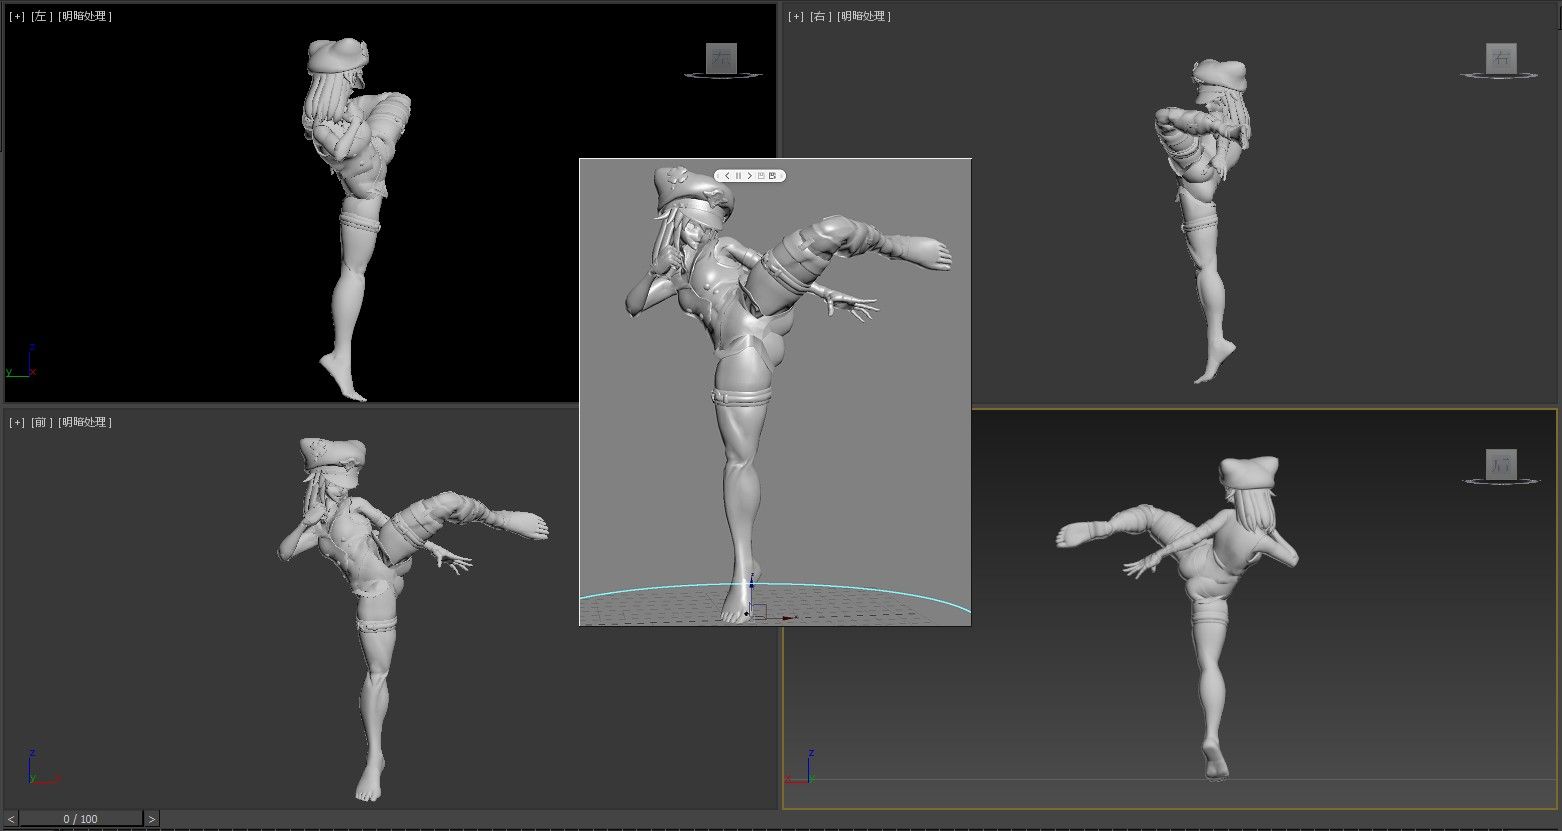Viewport: 1562px width, 831px height.
Task: Open 明暗处理 shading menu in 右 viewport
Action: pos(864,16)
